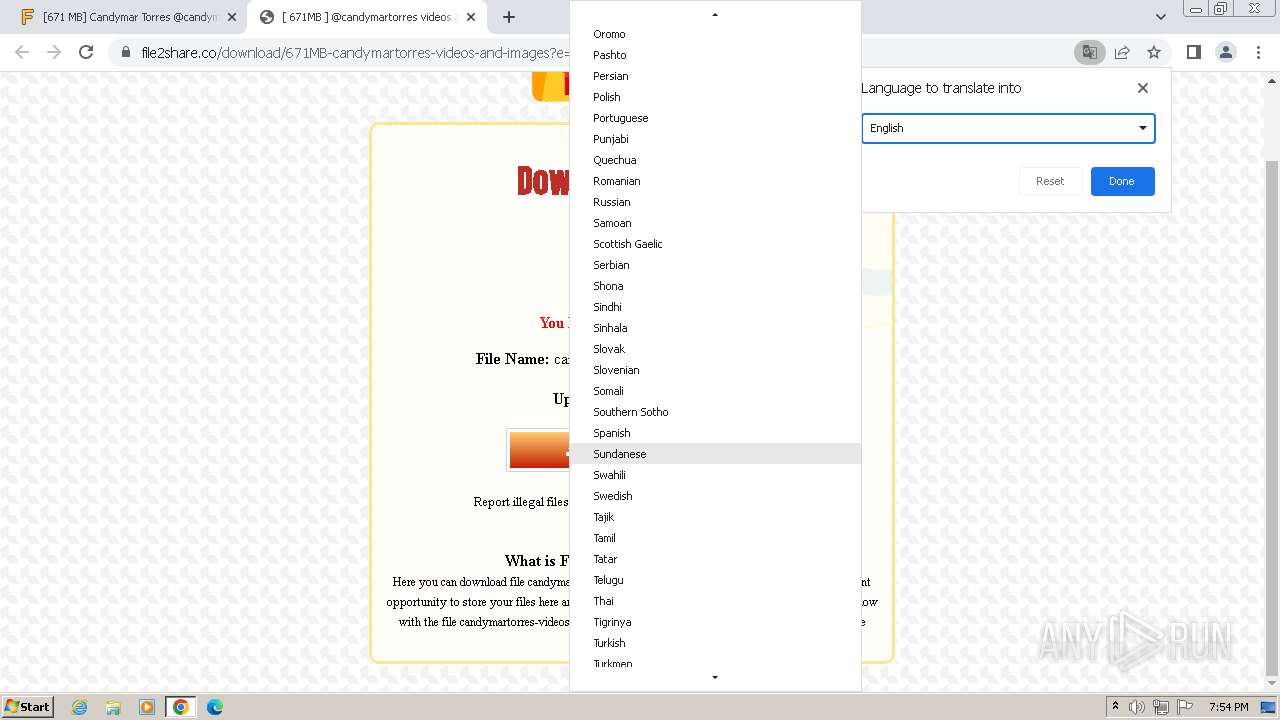
Task: Launch Internet Explorer from taskbar
Action: point(80,707)
